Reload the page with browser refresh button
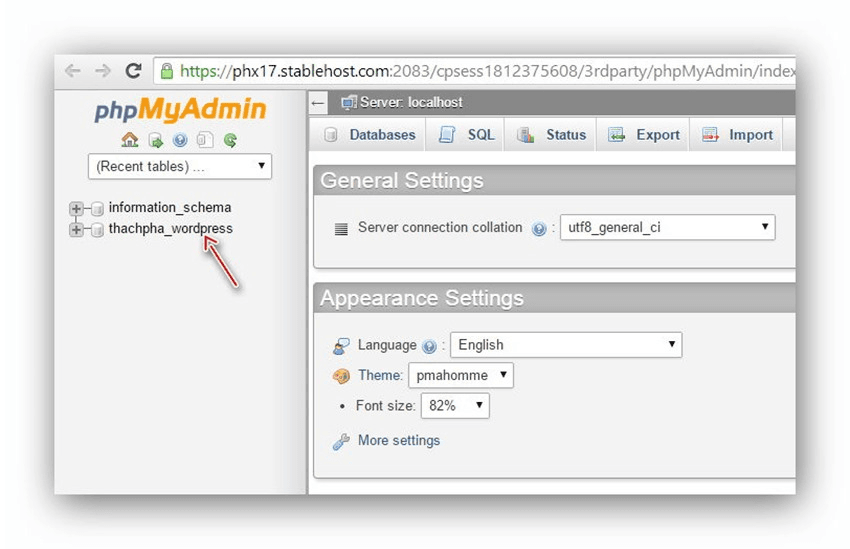The image size is (850, 549). tap(133, 70)
